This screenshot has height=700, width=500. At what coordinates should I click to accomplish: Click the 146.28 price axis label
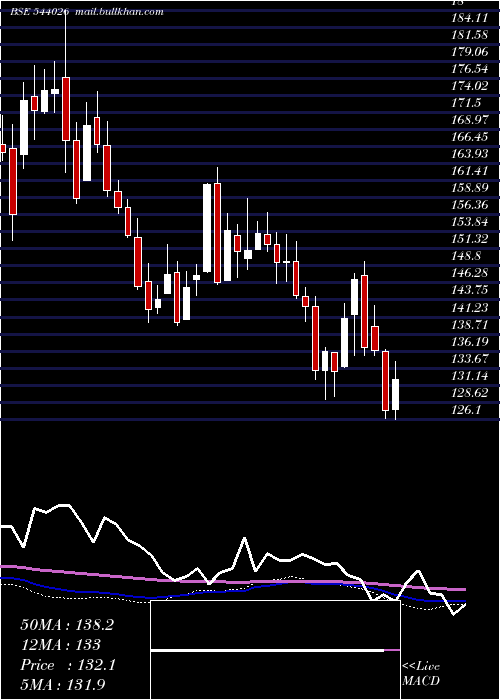pyautogui.click(x=470, y=273)
